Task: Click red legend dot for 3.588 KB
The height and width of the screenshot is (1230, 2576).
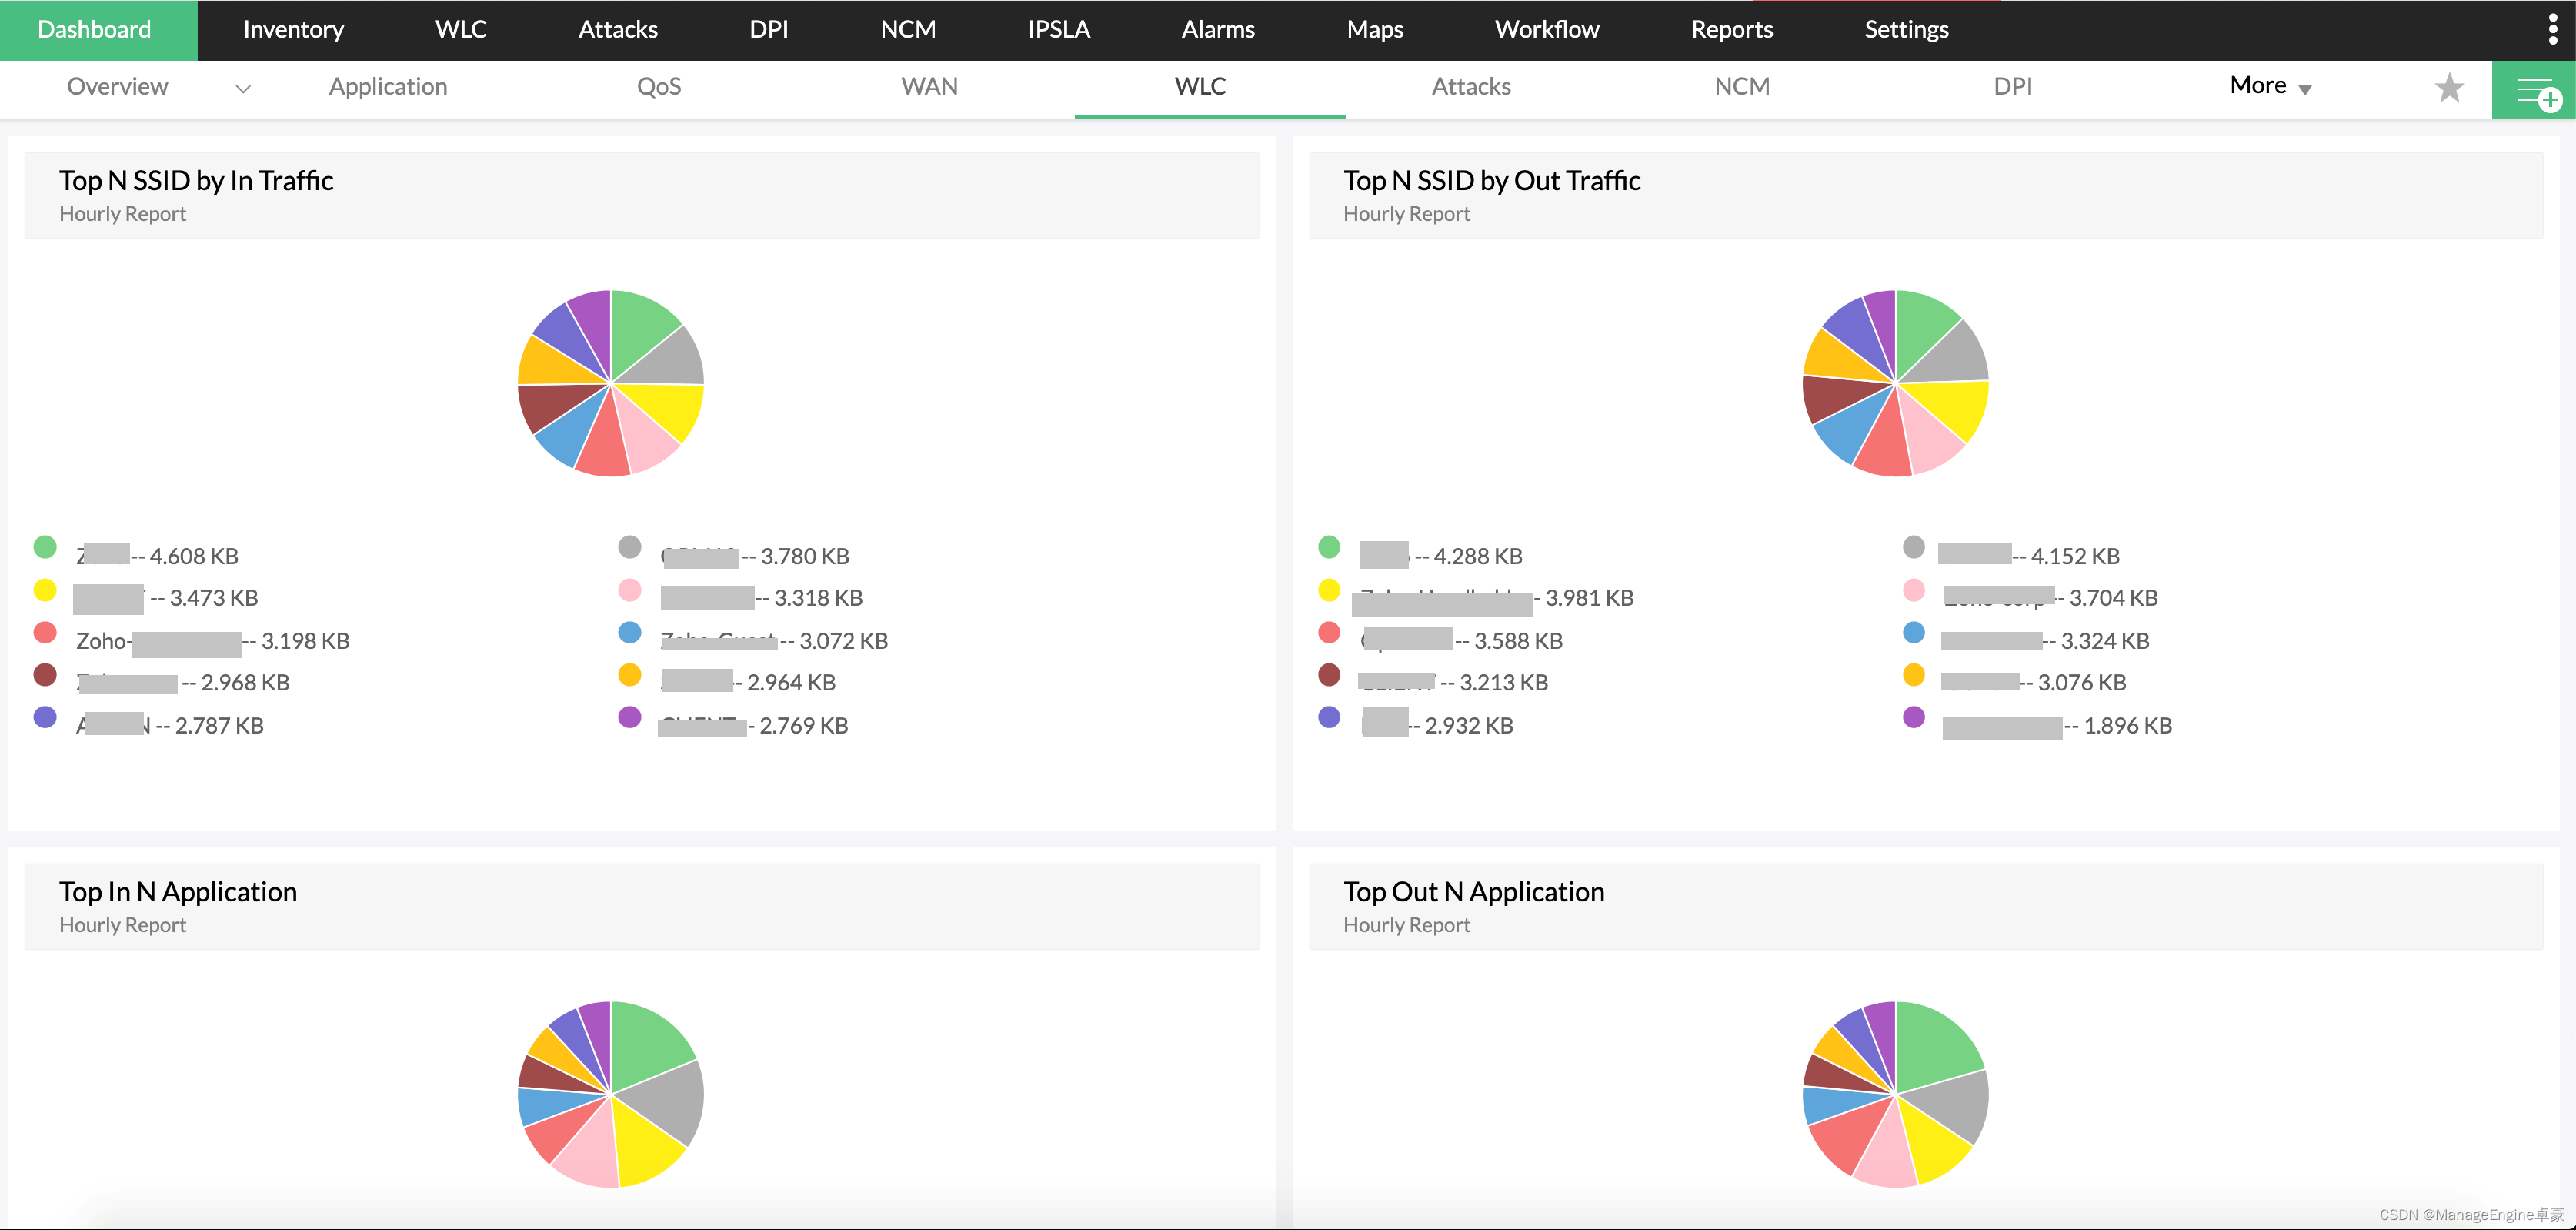Action: (1329, 632)
